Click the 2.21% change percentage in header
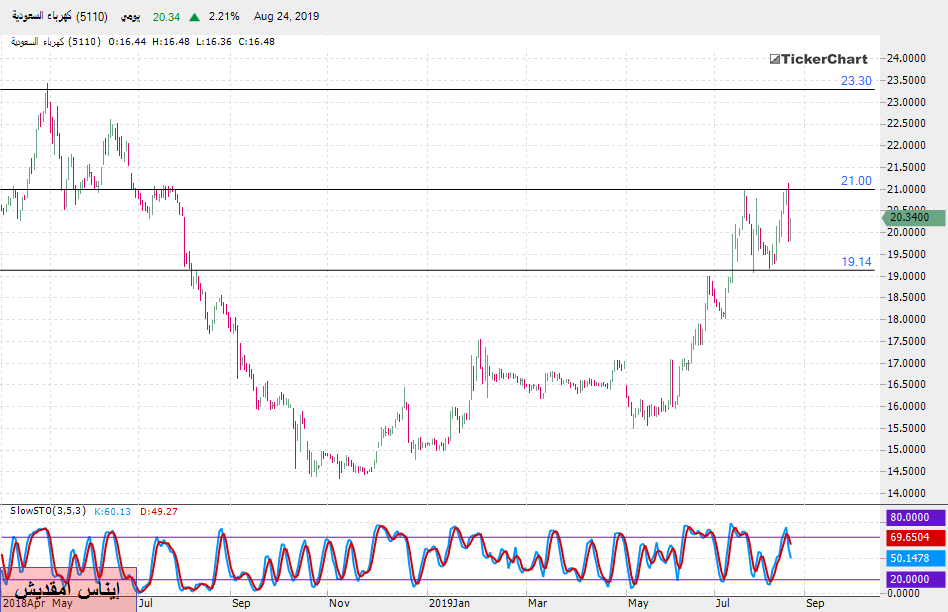948x612 pixels. (225, 17)
